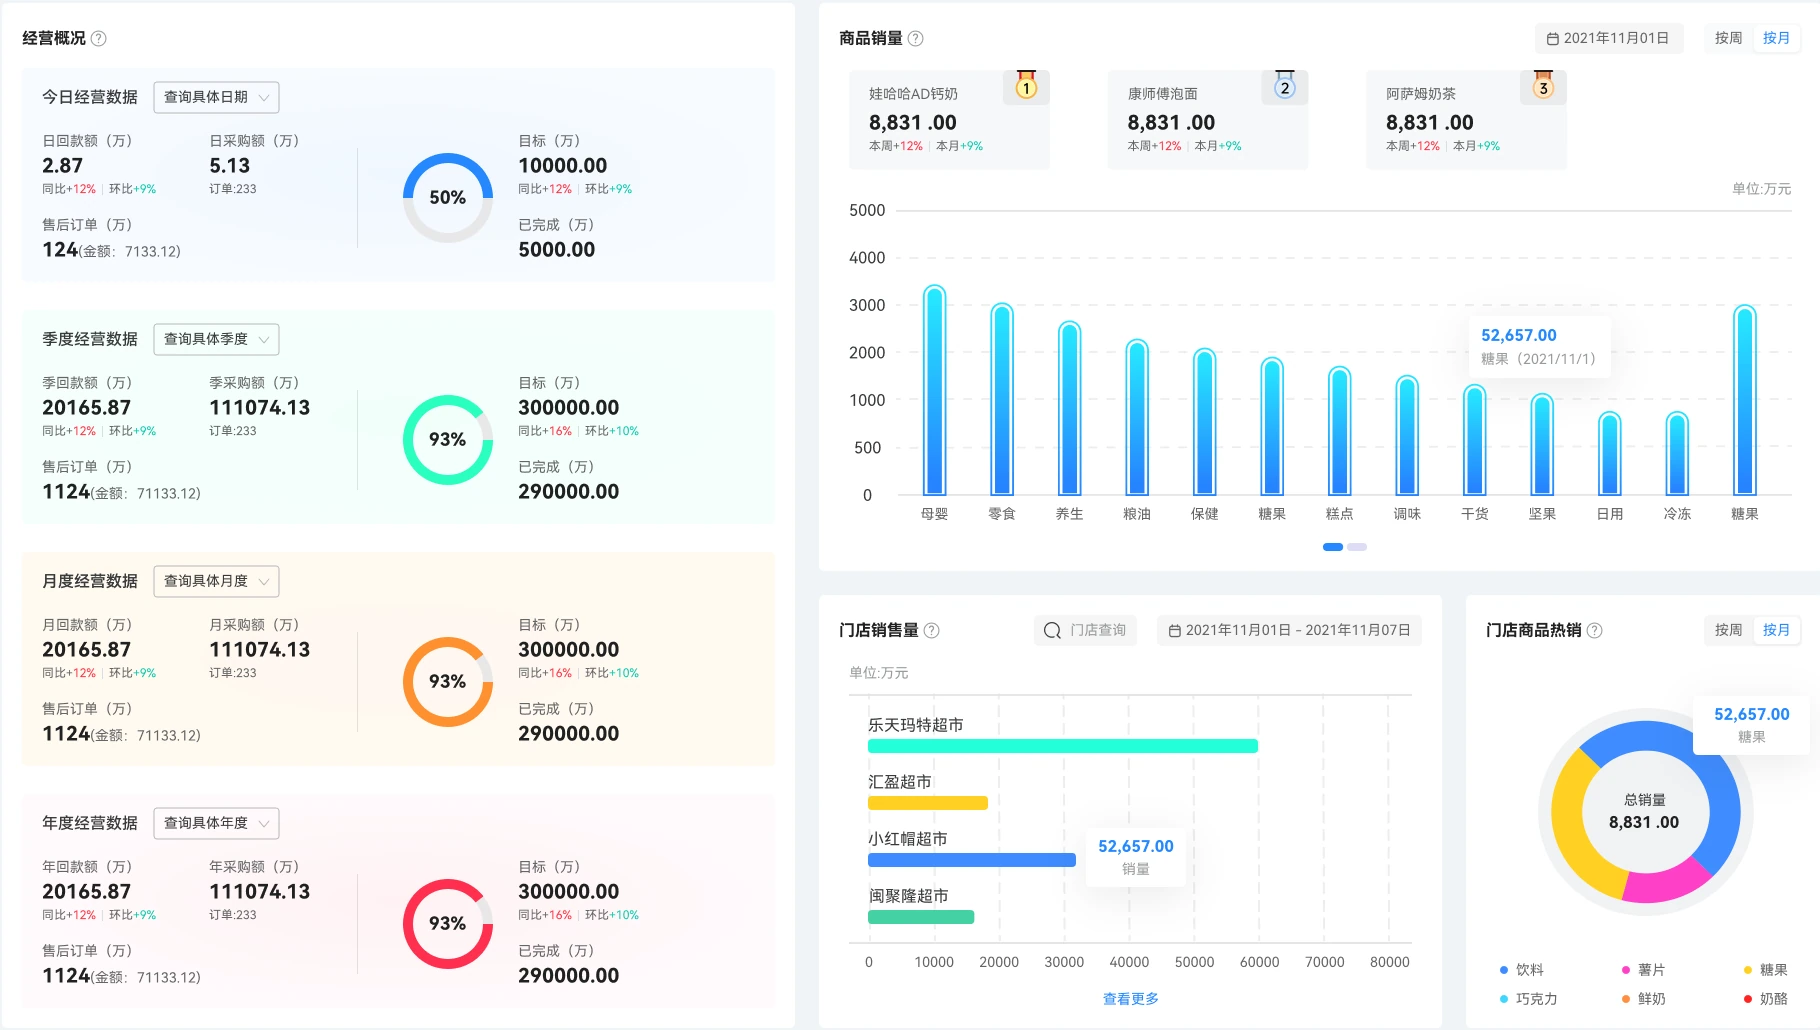1820x1030 pixels.
Task: Go to the second chart page indicator dot
Action: 1357,547
